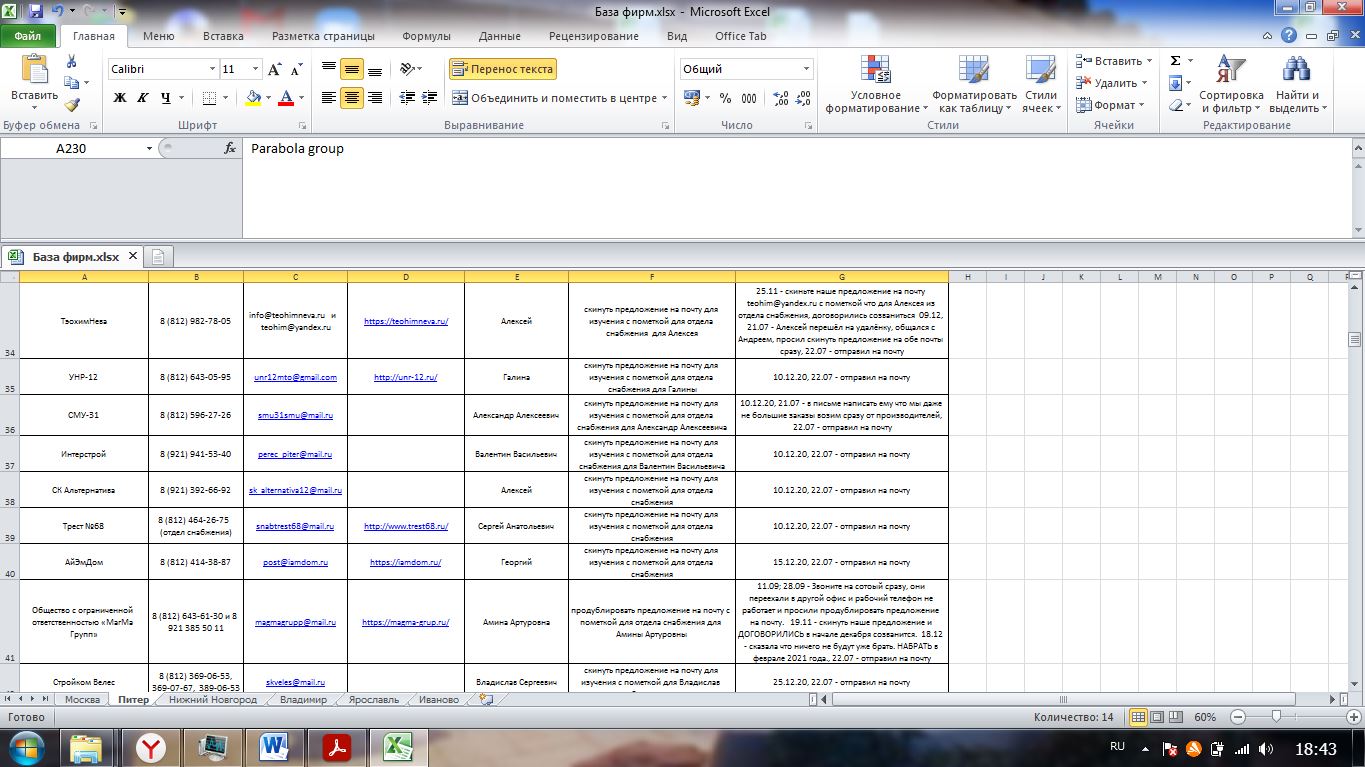
Task: Align text to the right
Action: [x=375, y=98]
